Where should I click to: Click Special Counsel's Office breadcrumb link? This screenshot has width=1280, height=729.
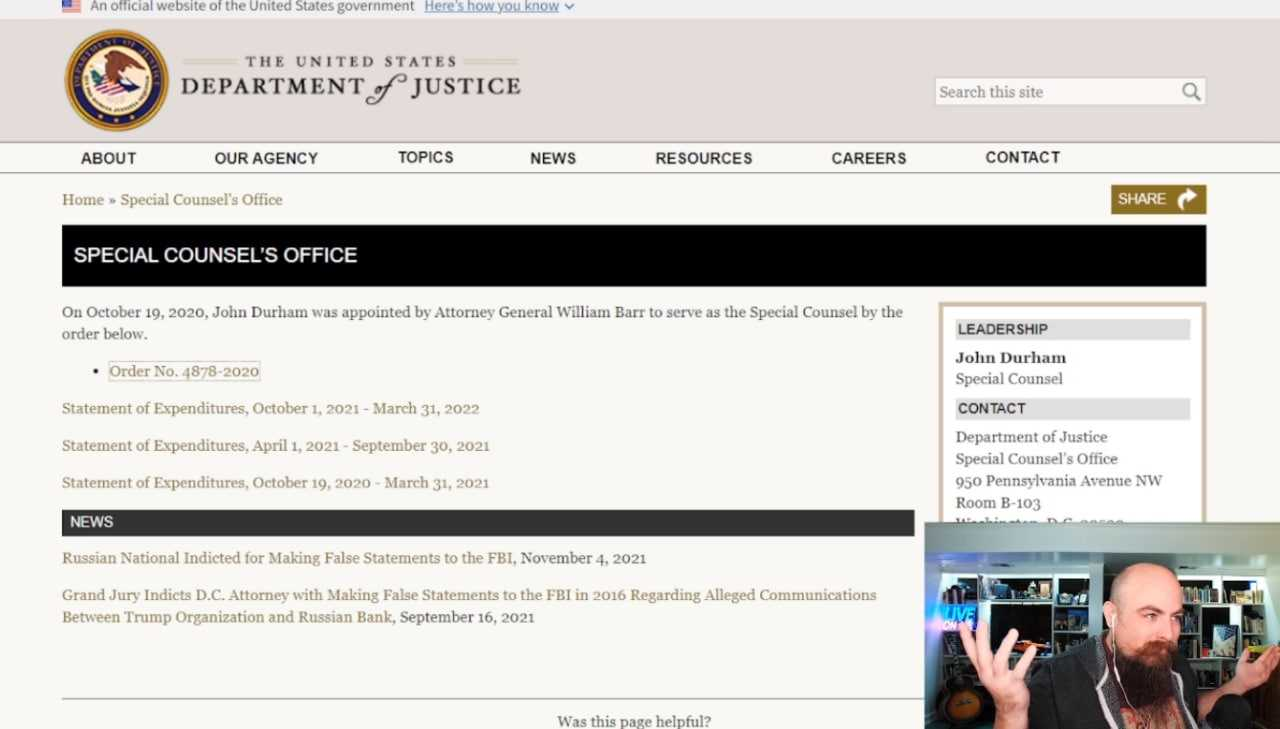point(202,200)
